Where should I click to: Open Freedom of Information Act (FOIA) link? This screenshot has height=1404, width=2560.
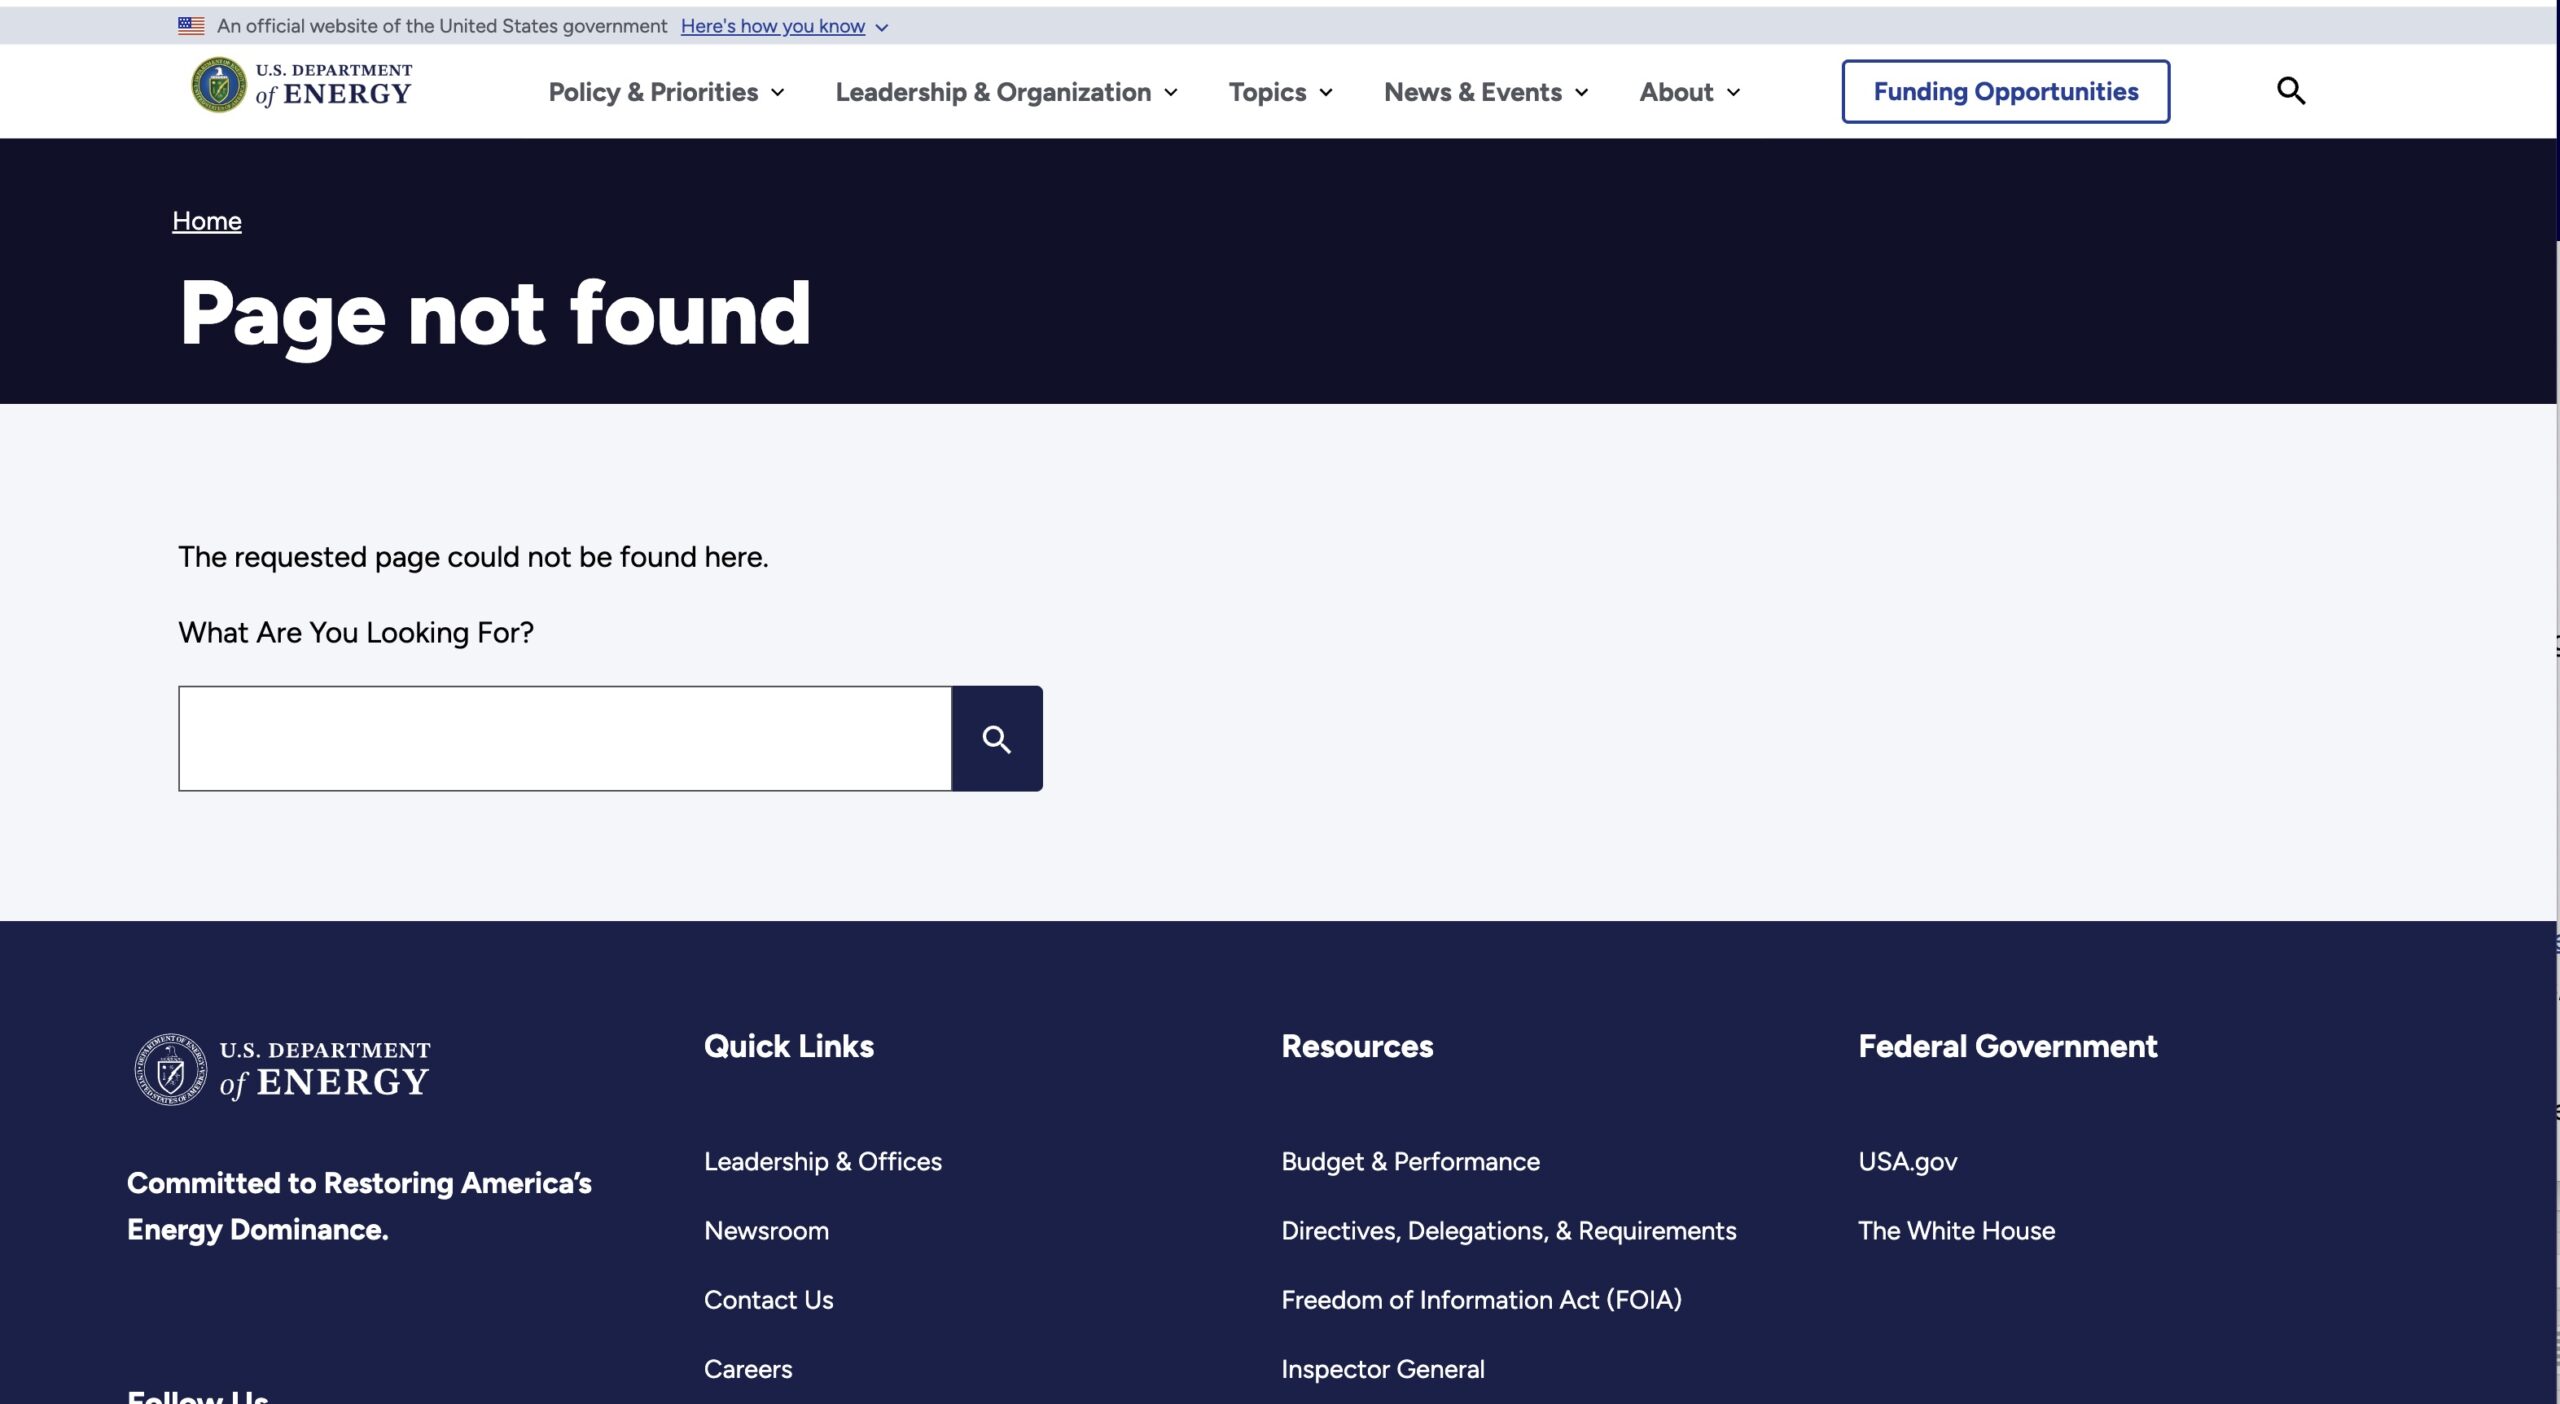tap(1482, 1300)
